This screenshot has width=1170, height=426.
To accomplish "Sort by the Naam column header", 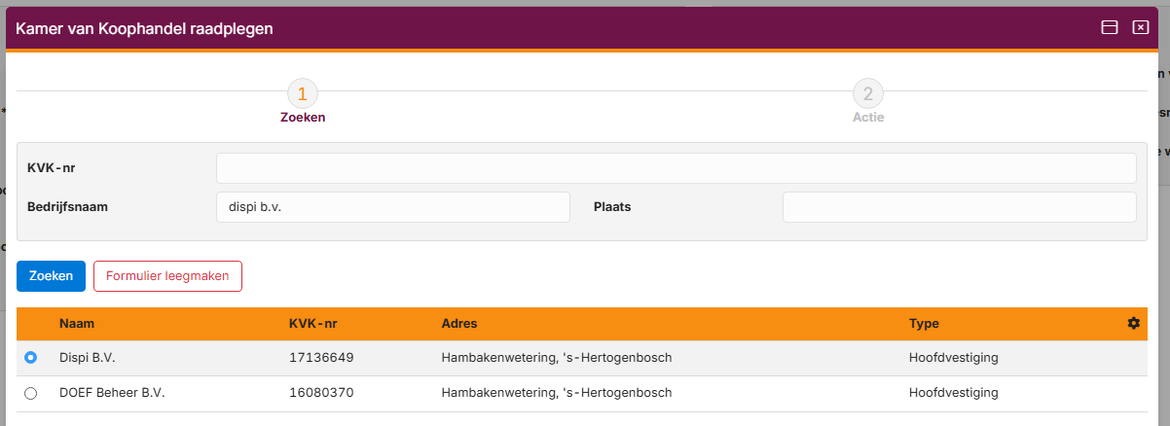I will 77,324.
